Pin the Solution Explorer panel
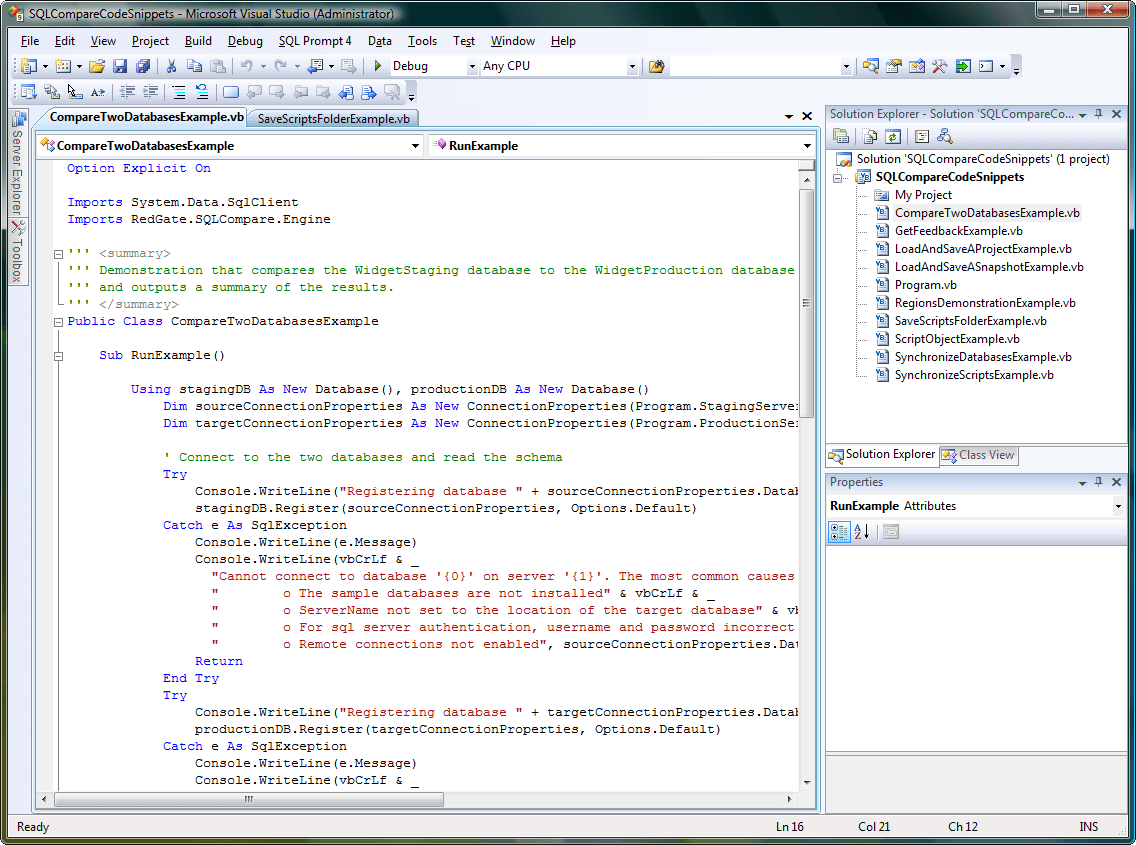The height and width of the screenshot is (845, 1136). pyautogui.click(x=1097, y=113)
